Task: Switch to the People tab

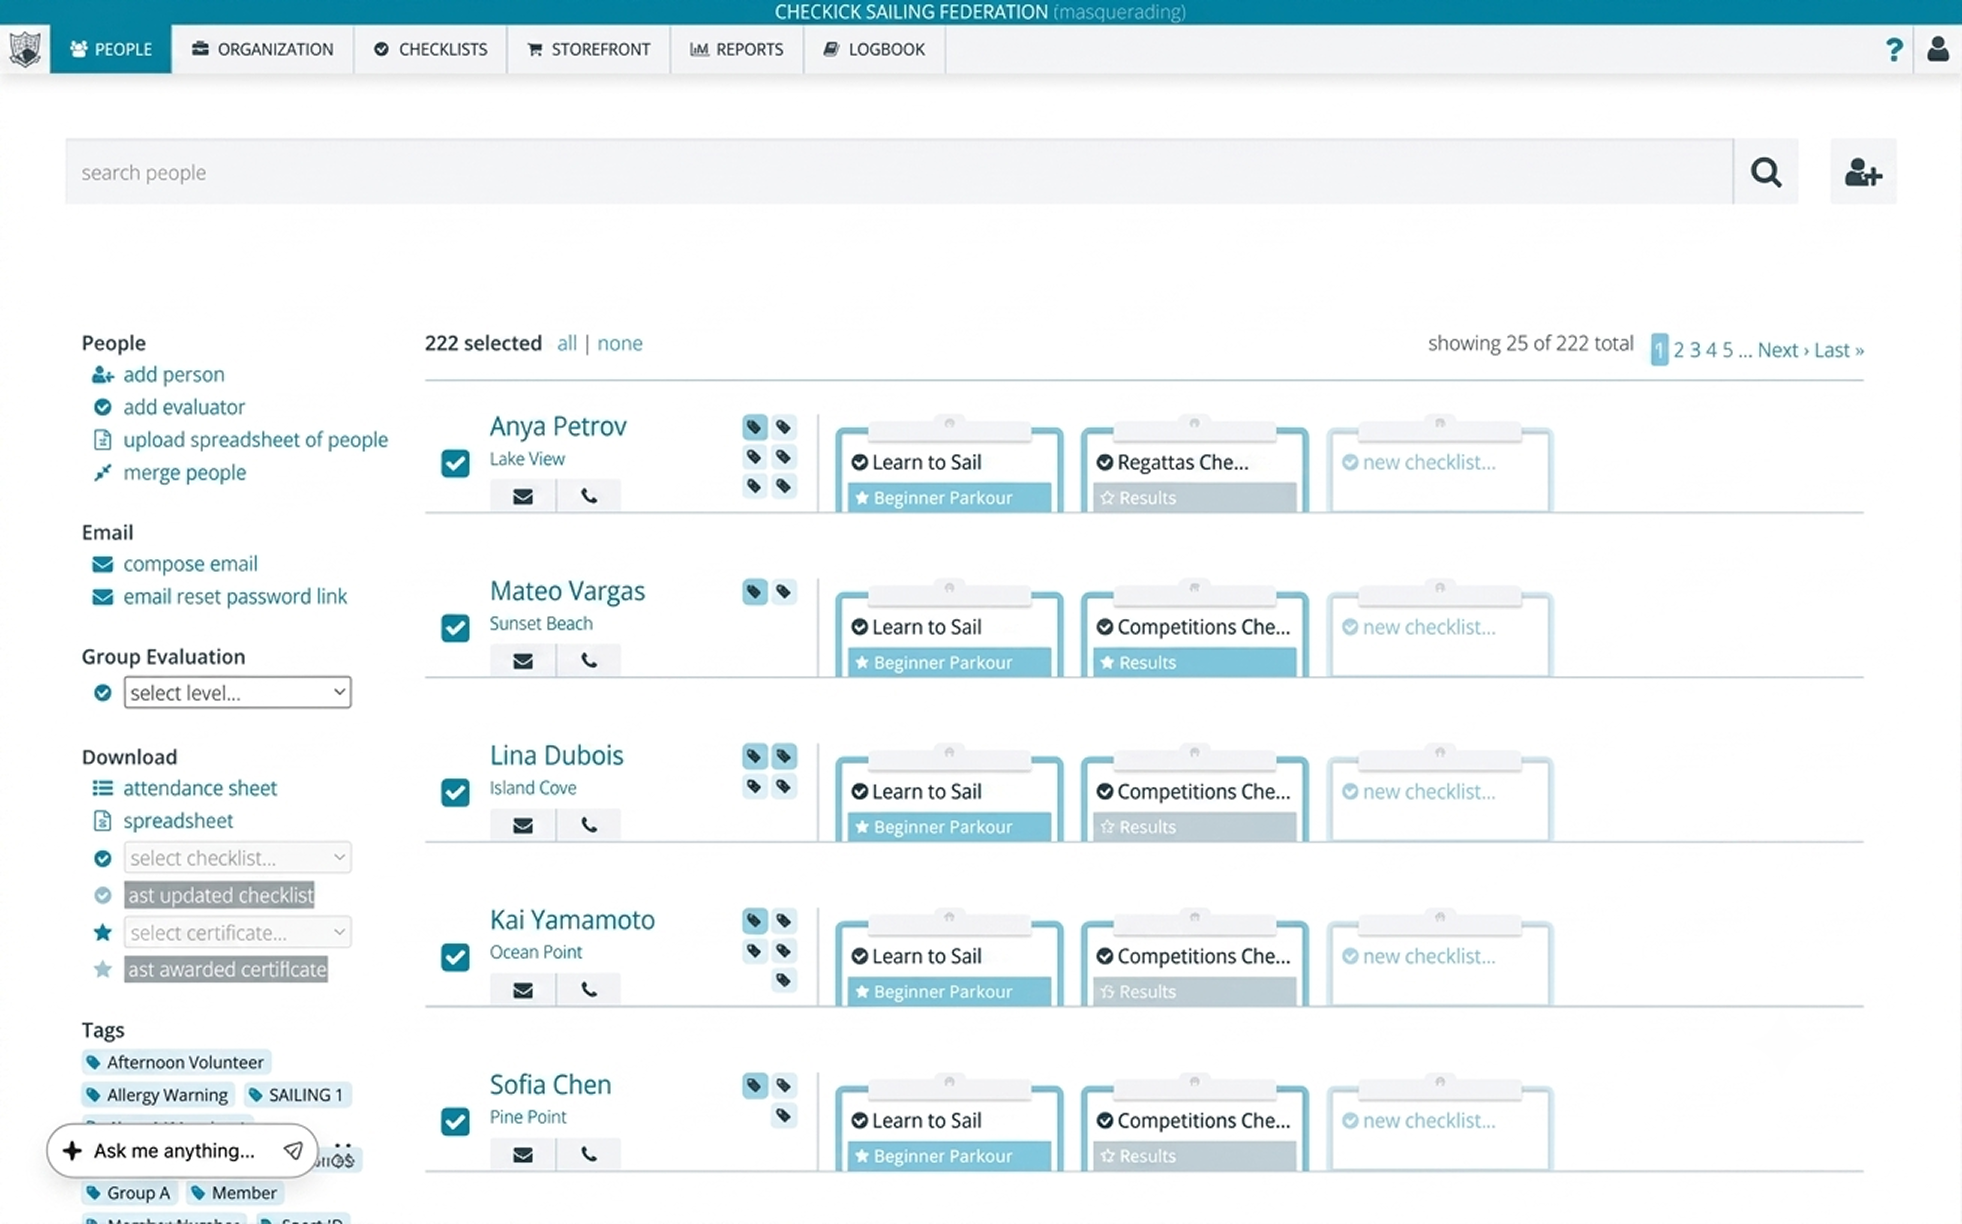Action: point(111,49)
